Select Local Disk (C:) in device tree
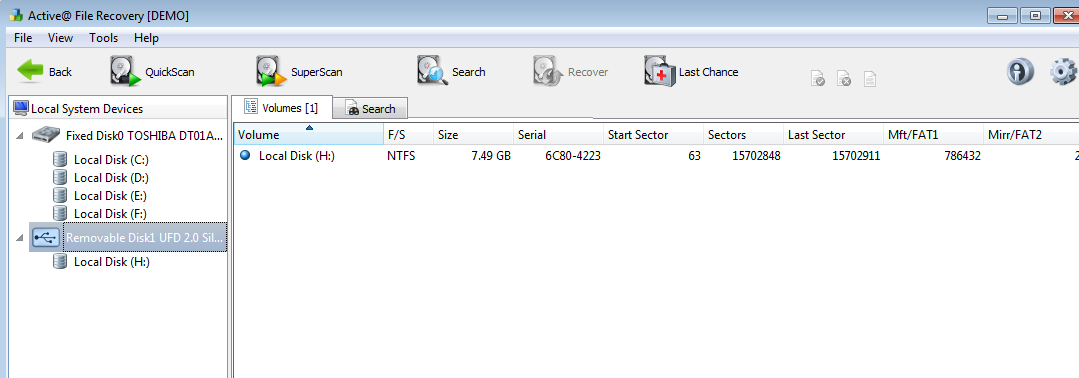 tap(110, 160)
